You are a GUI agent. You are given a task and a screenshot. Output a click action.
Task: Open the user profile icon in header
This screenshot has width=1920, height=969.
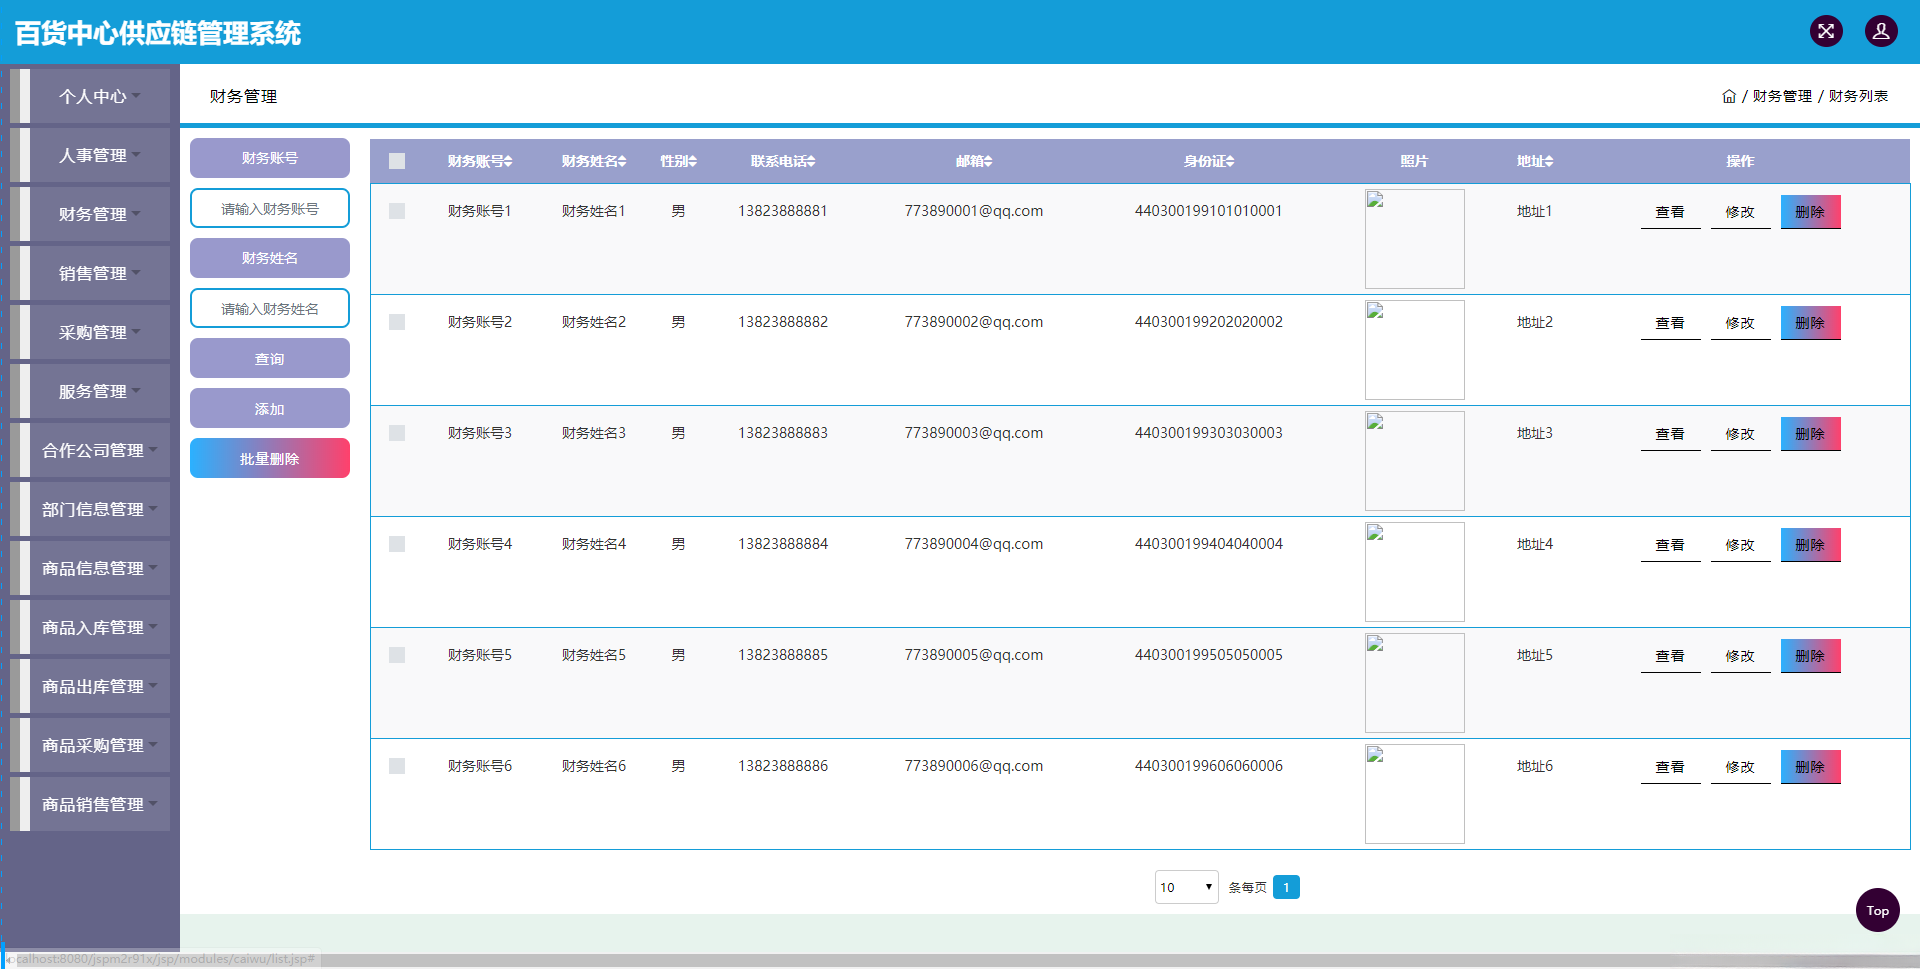[x=1881, y=31]
